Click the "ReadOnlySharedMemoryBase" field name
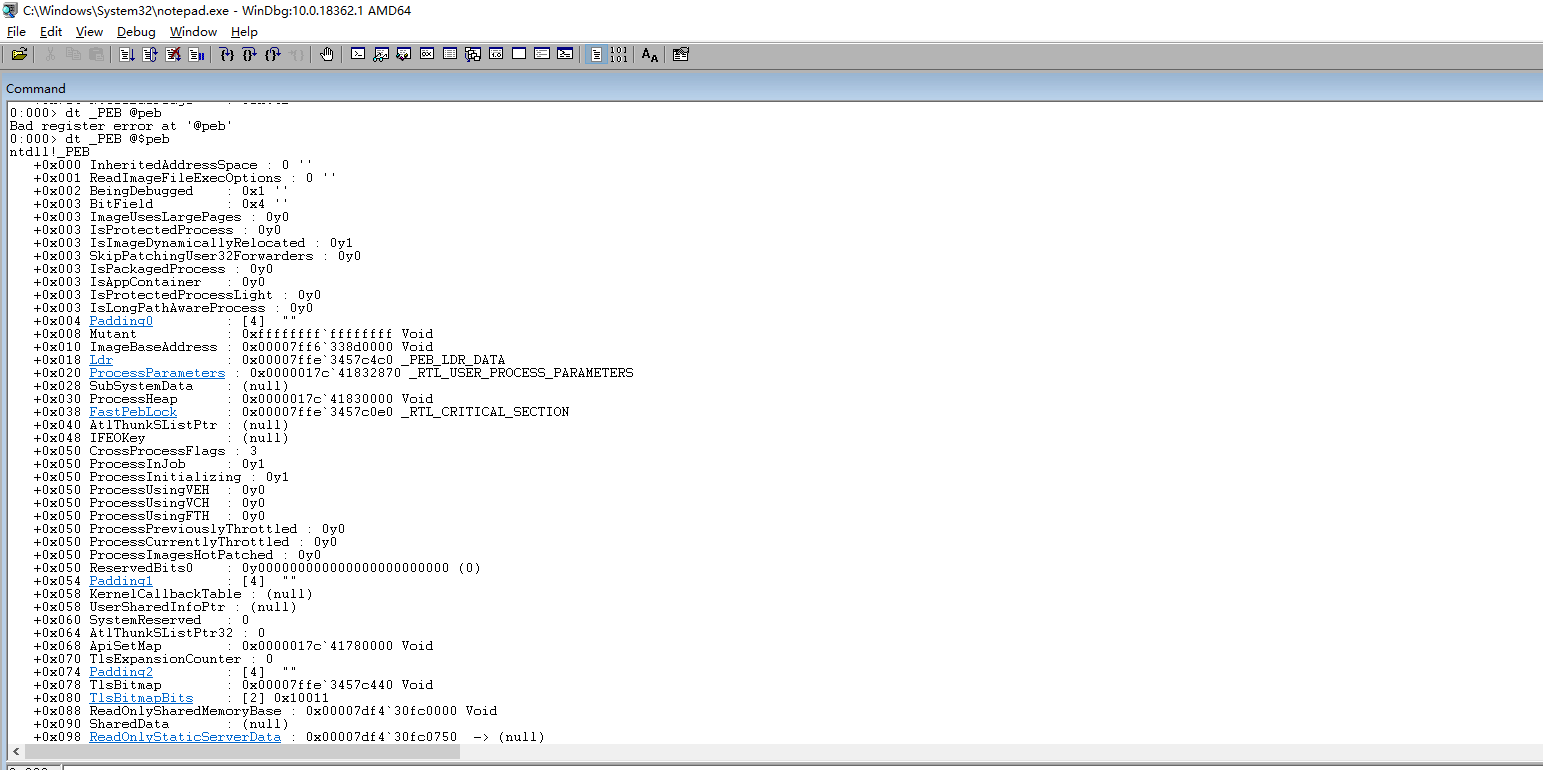 (x=185, y=711)
